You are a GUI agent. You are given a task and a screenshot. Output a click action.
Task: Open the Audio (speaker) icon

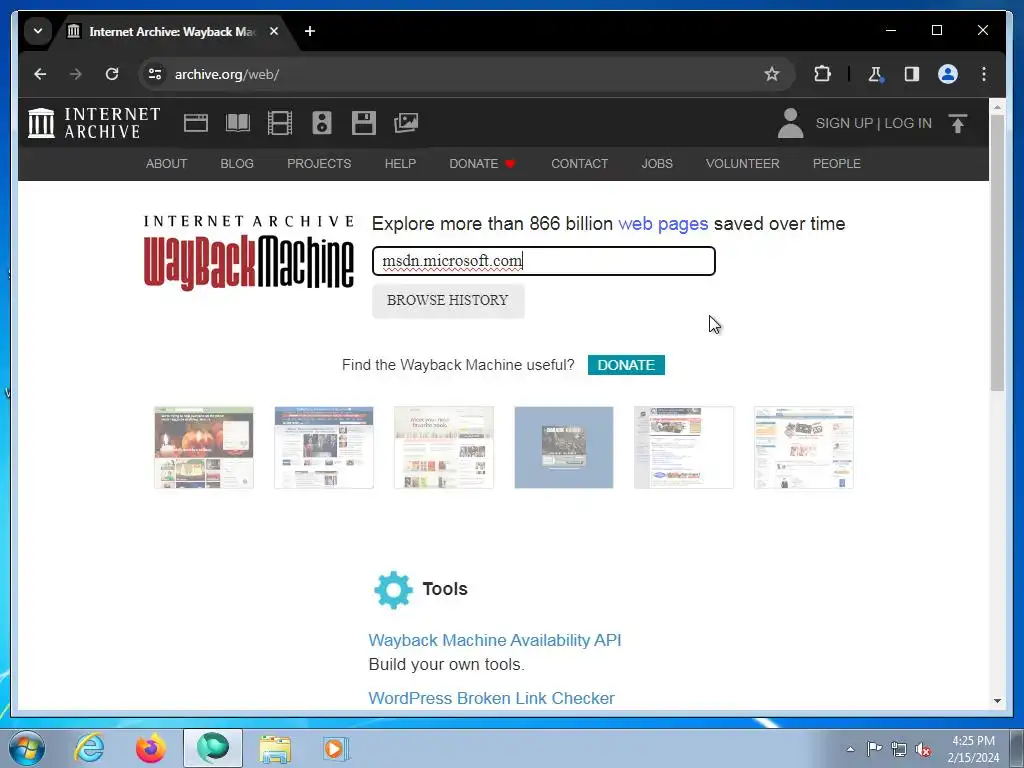(322, 123)
